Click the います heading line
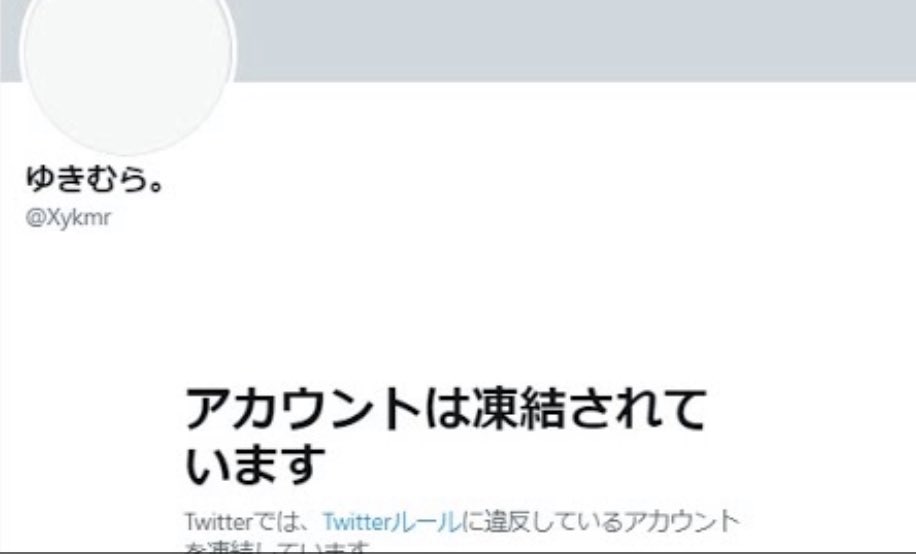916x554 pixels. 255,464
